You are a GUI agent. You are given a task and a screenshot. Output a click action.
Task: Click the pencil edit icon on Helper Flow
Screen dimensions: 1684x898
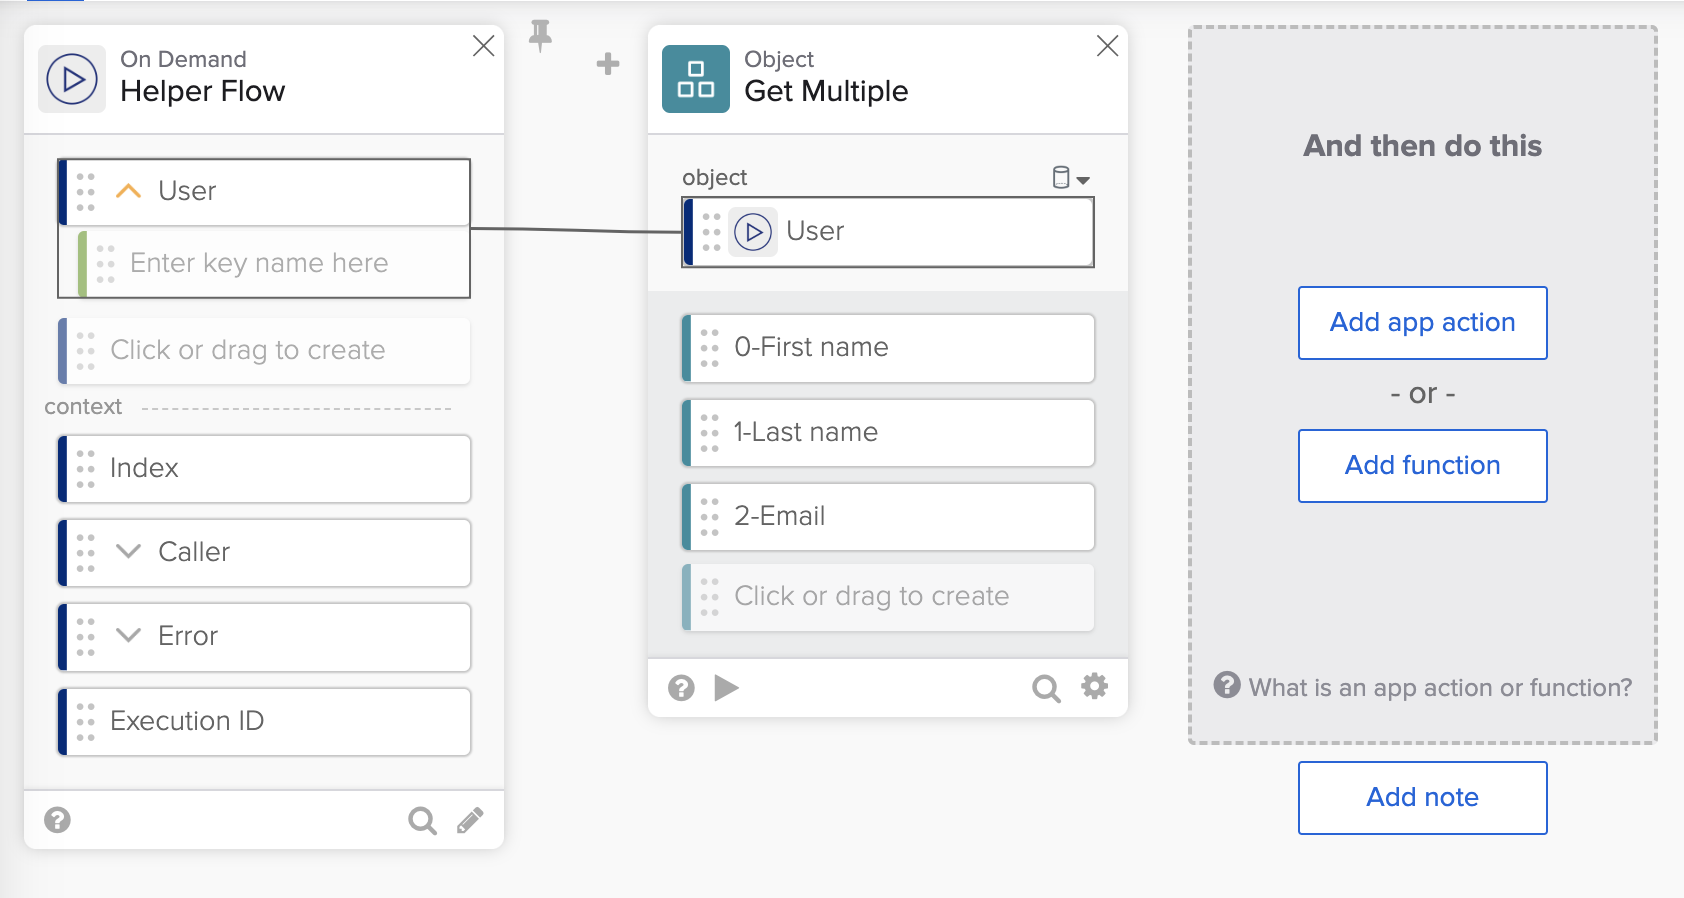point(470,821)
